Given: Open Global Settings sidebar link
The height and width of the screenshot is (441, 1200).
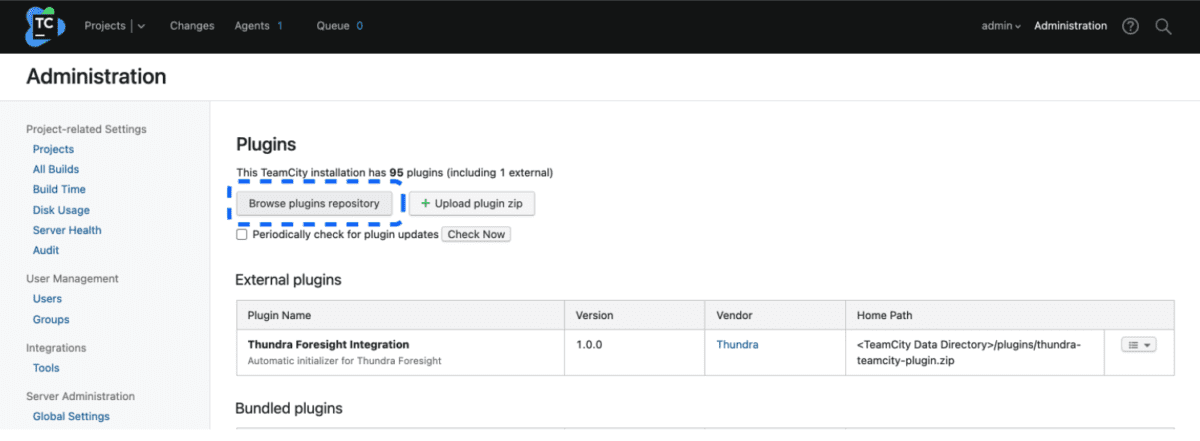Looking at the screenshot, I should (x=71, y=416).
